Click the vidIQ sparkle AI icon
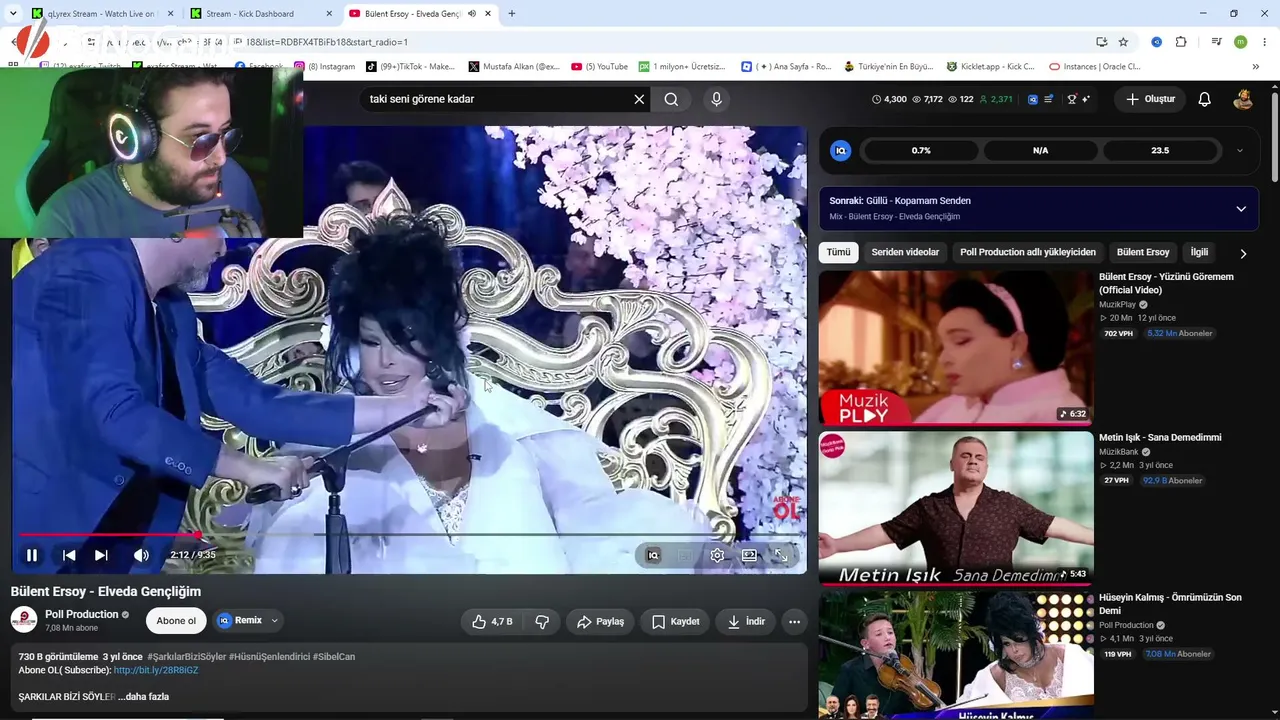This screenshot has width=1280, height=720. click(1086, 99)
